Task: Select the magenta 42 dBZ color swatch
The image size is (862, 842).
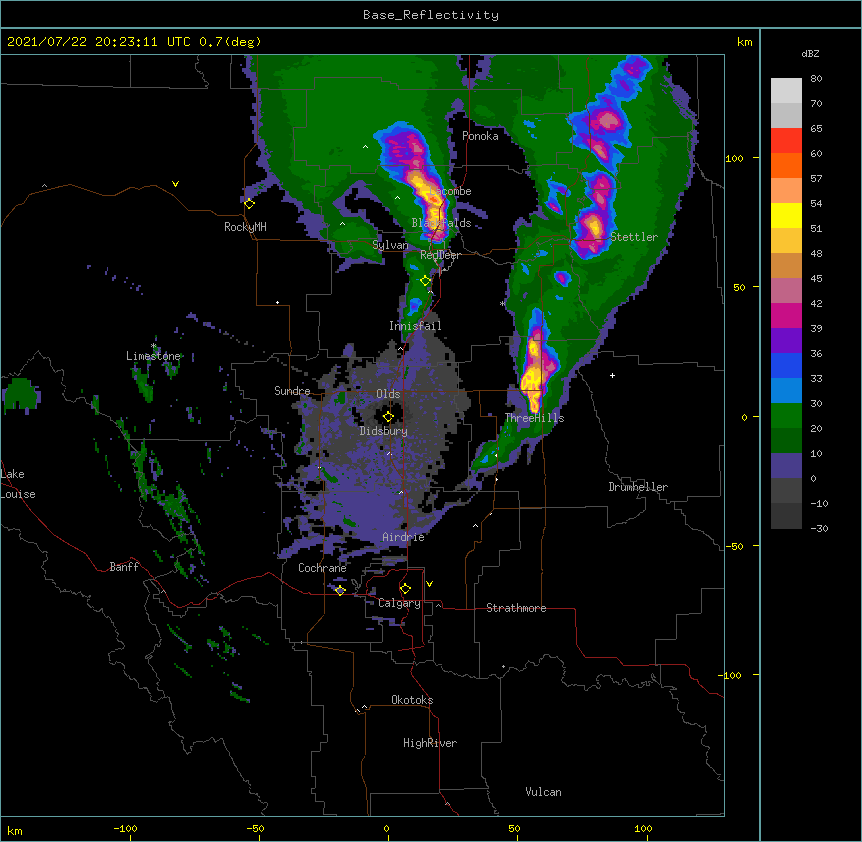Action: click(x=786, y=315)
